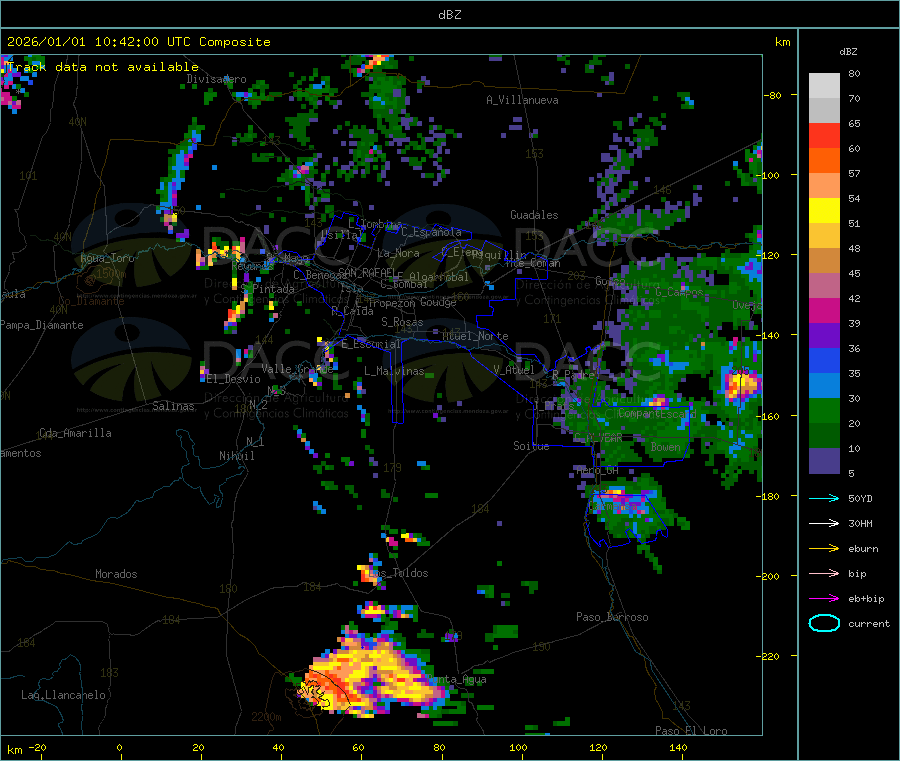900x761 pixels.
Task: Click the pink bip arrow legend icon
Action: (824, 573)
